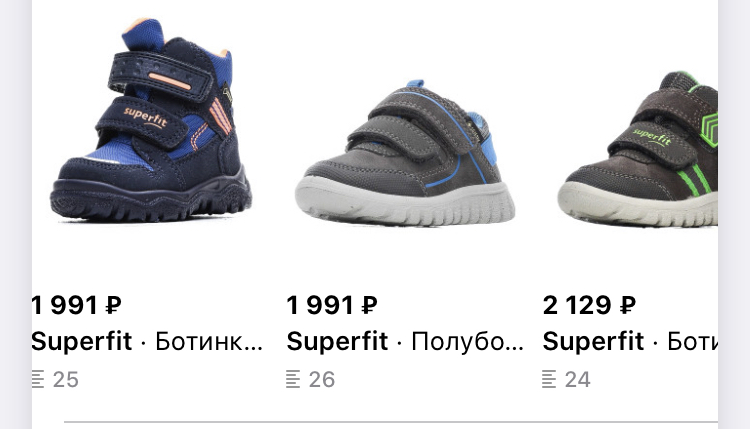
Task: Open the navy blue Superfit boot photo
Action: pos(151,120)
